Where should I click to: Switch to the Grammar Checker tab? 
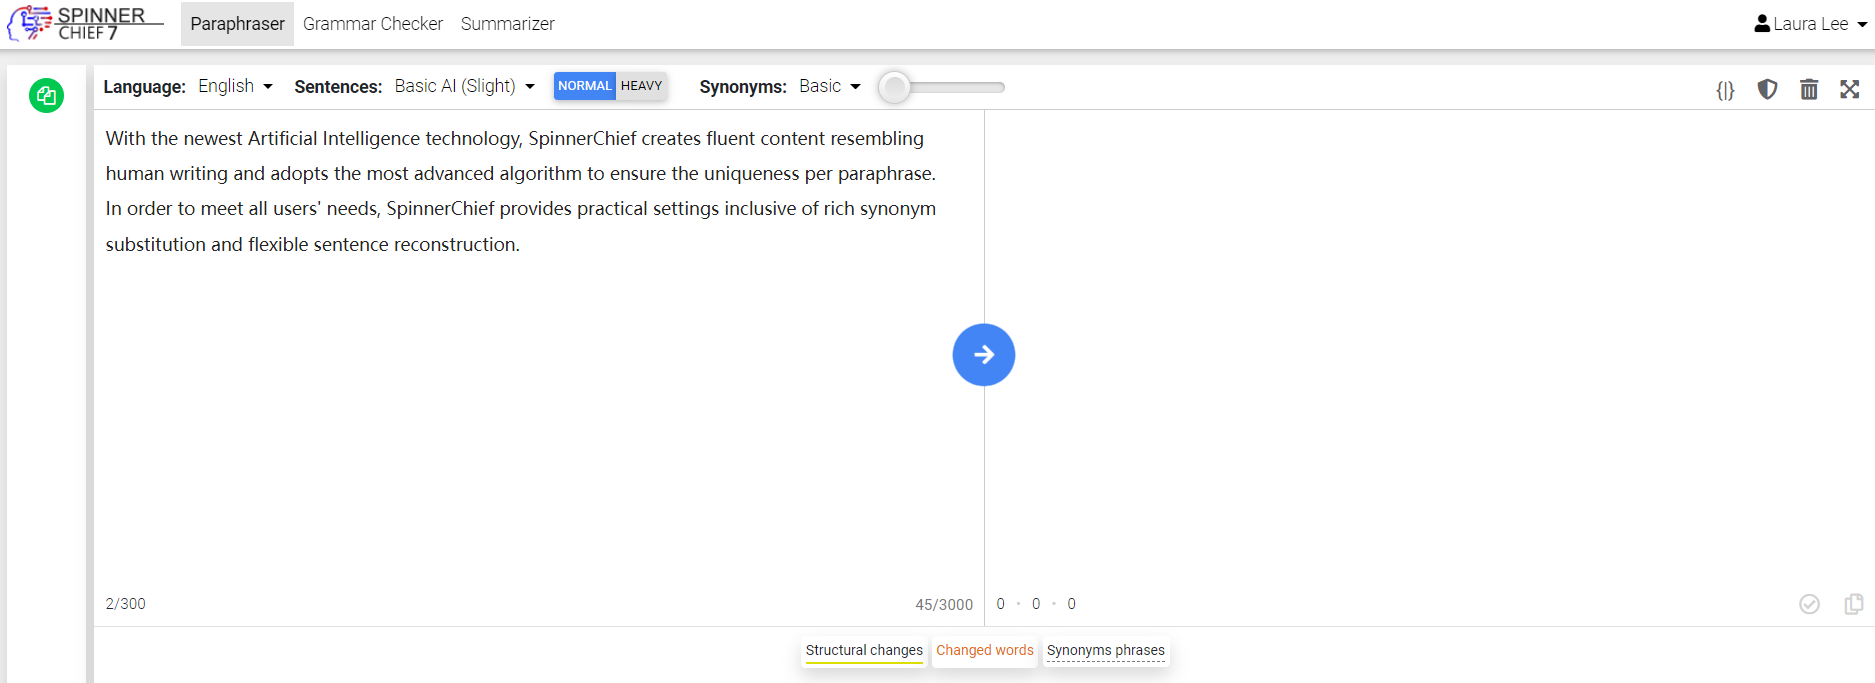tap(373, 23)
